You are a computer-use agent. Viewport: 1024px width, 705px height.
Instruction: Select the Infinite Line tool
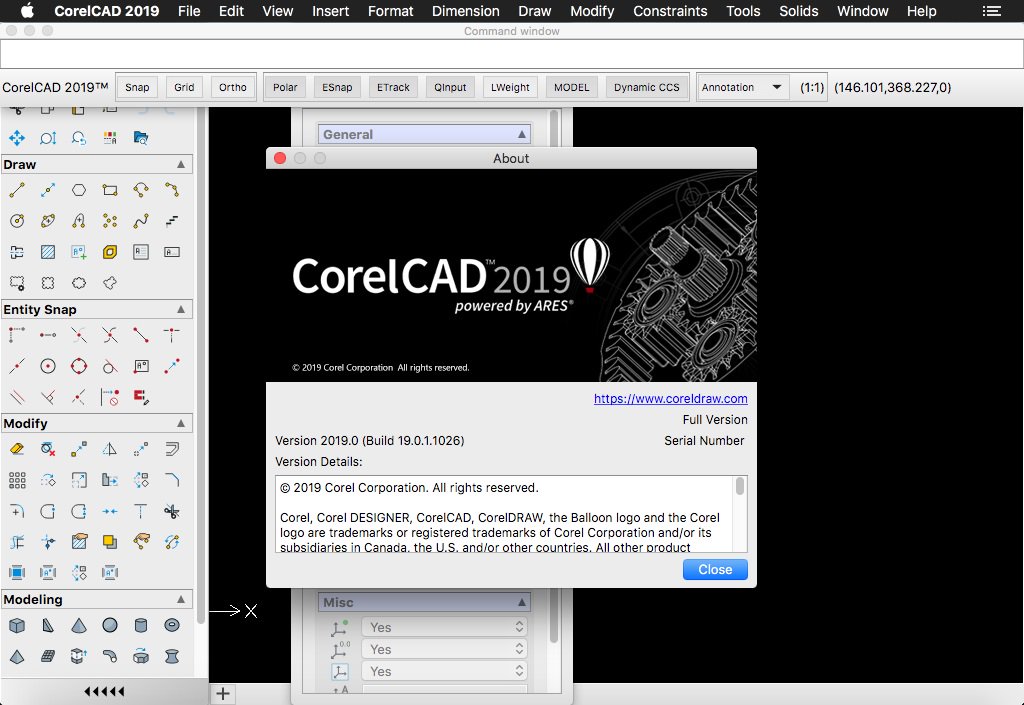click(48, 190)
